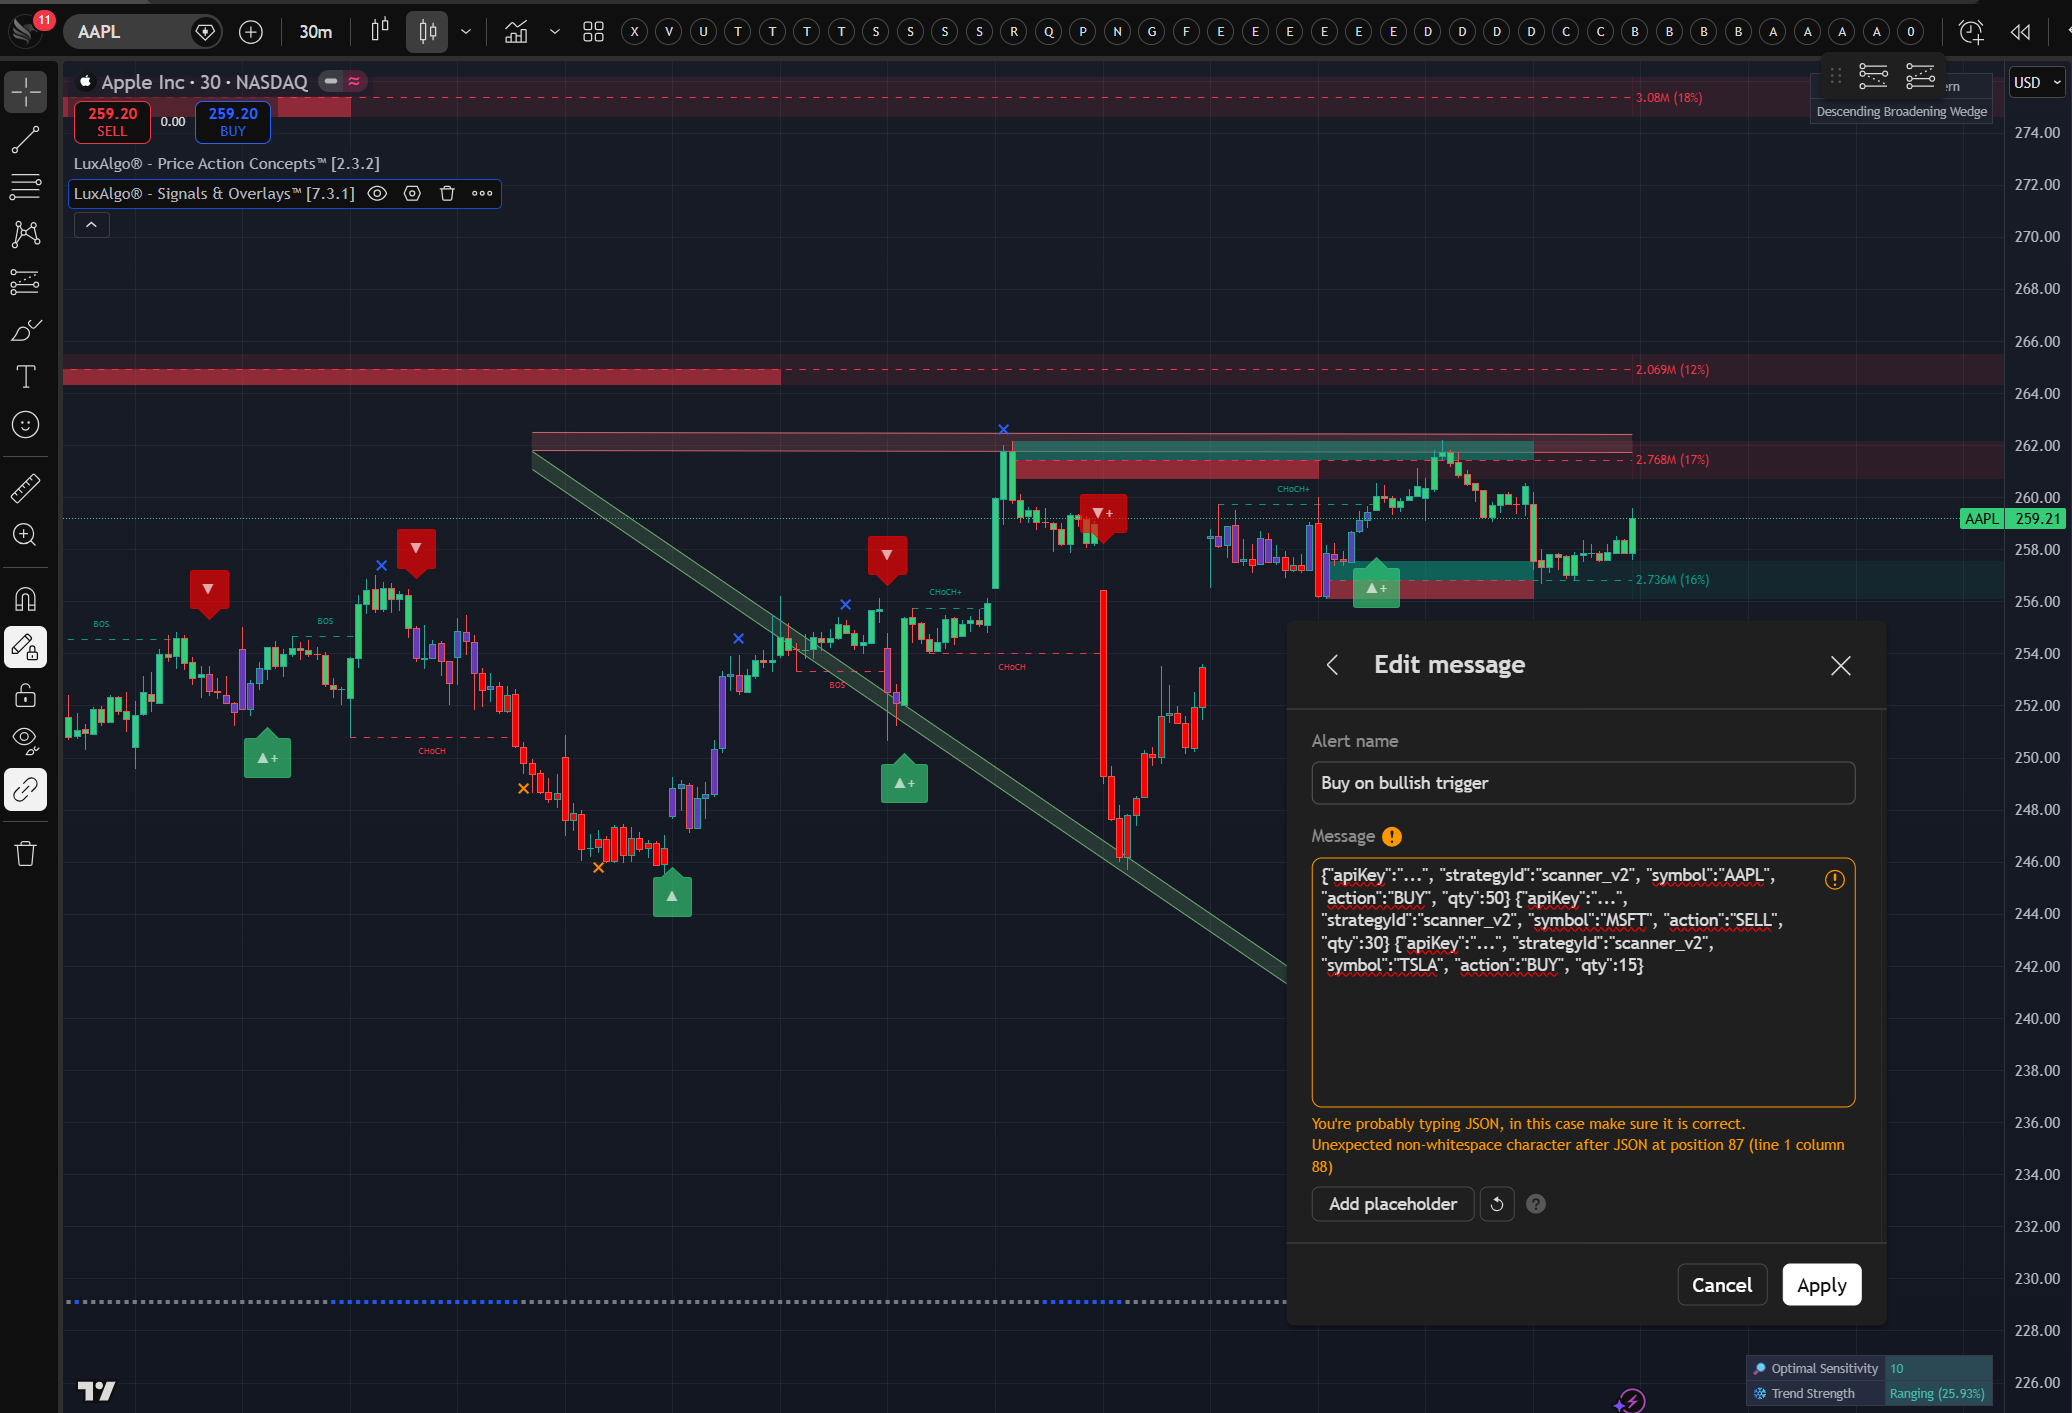2072x1413 pixels.
Task: Toggle visibility of LuxAlgo Signals & Overlays indicator
Action: click(378, 193)
